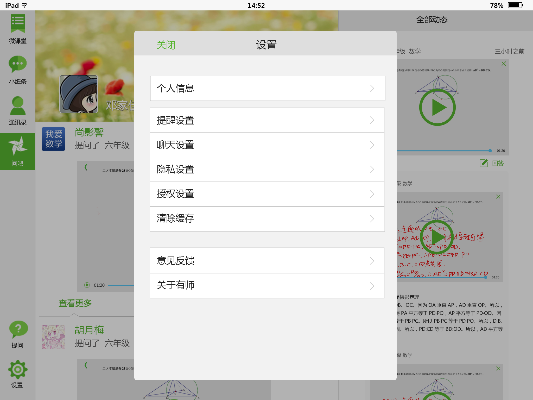
Task: Tap the 14:52 clock in status bar
Action: click(256, 5)
